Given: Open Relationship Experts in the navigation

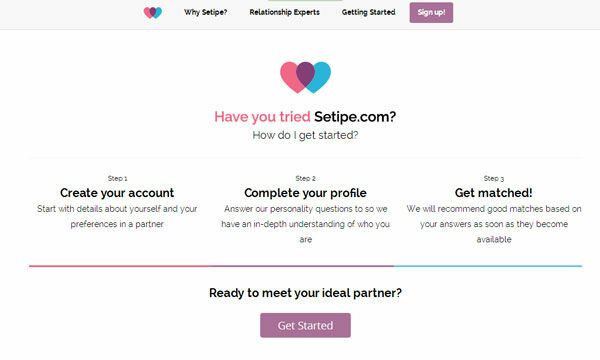Looking at the screenshot, I should 284,12.
